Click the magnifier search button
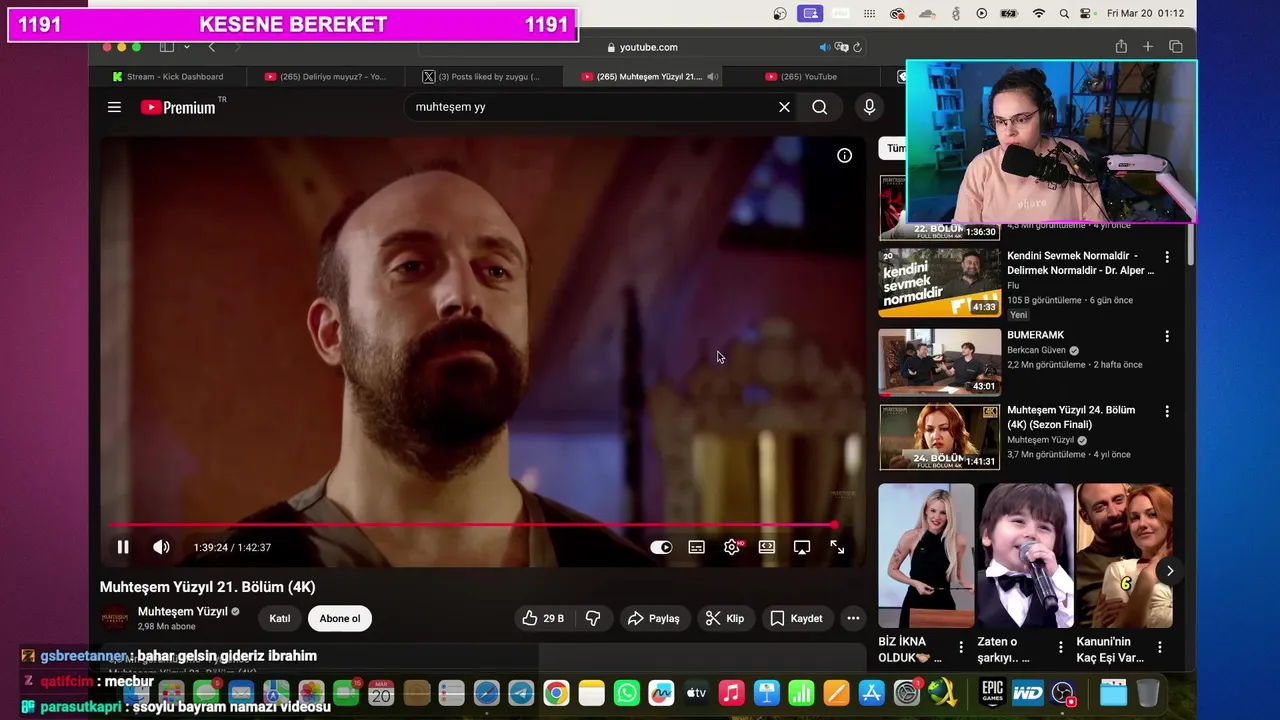The image size is (1280, 720). (x=820, y=107)
